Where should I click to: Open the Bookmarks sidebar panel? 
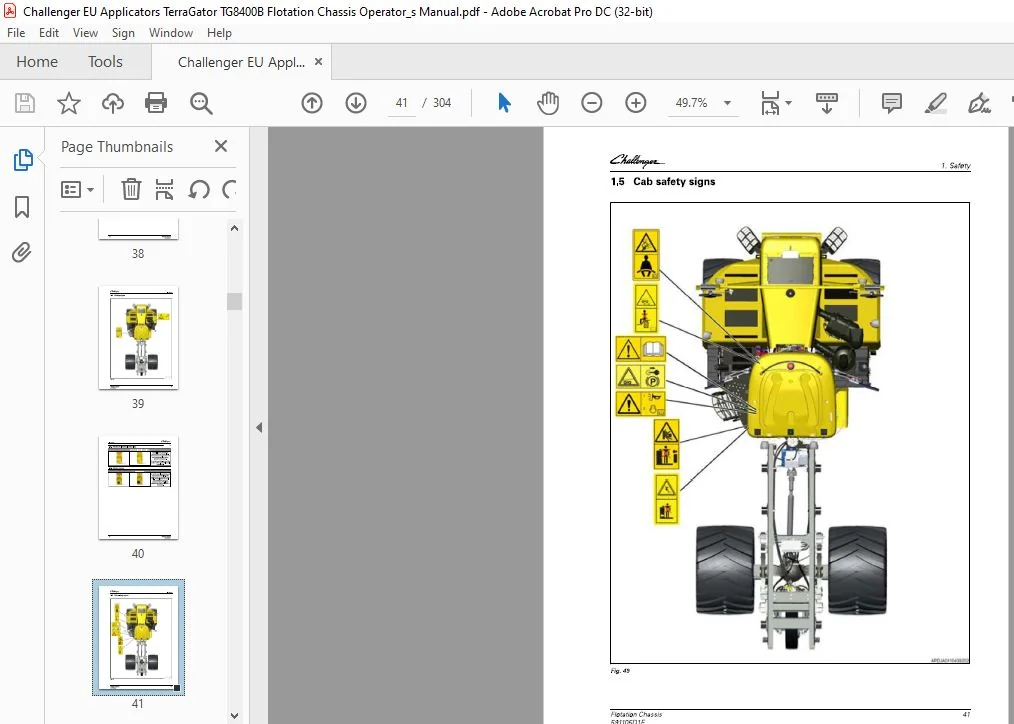tap(22, 207)
